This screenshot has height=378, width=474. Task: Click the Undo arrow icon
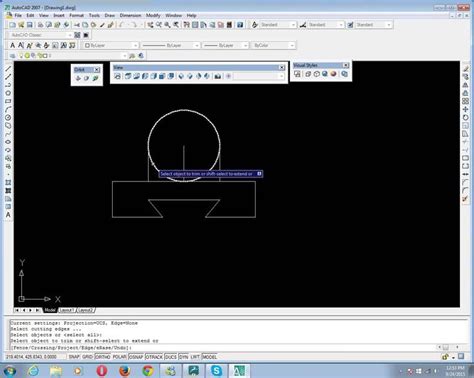pos(122,25)
